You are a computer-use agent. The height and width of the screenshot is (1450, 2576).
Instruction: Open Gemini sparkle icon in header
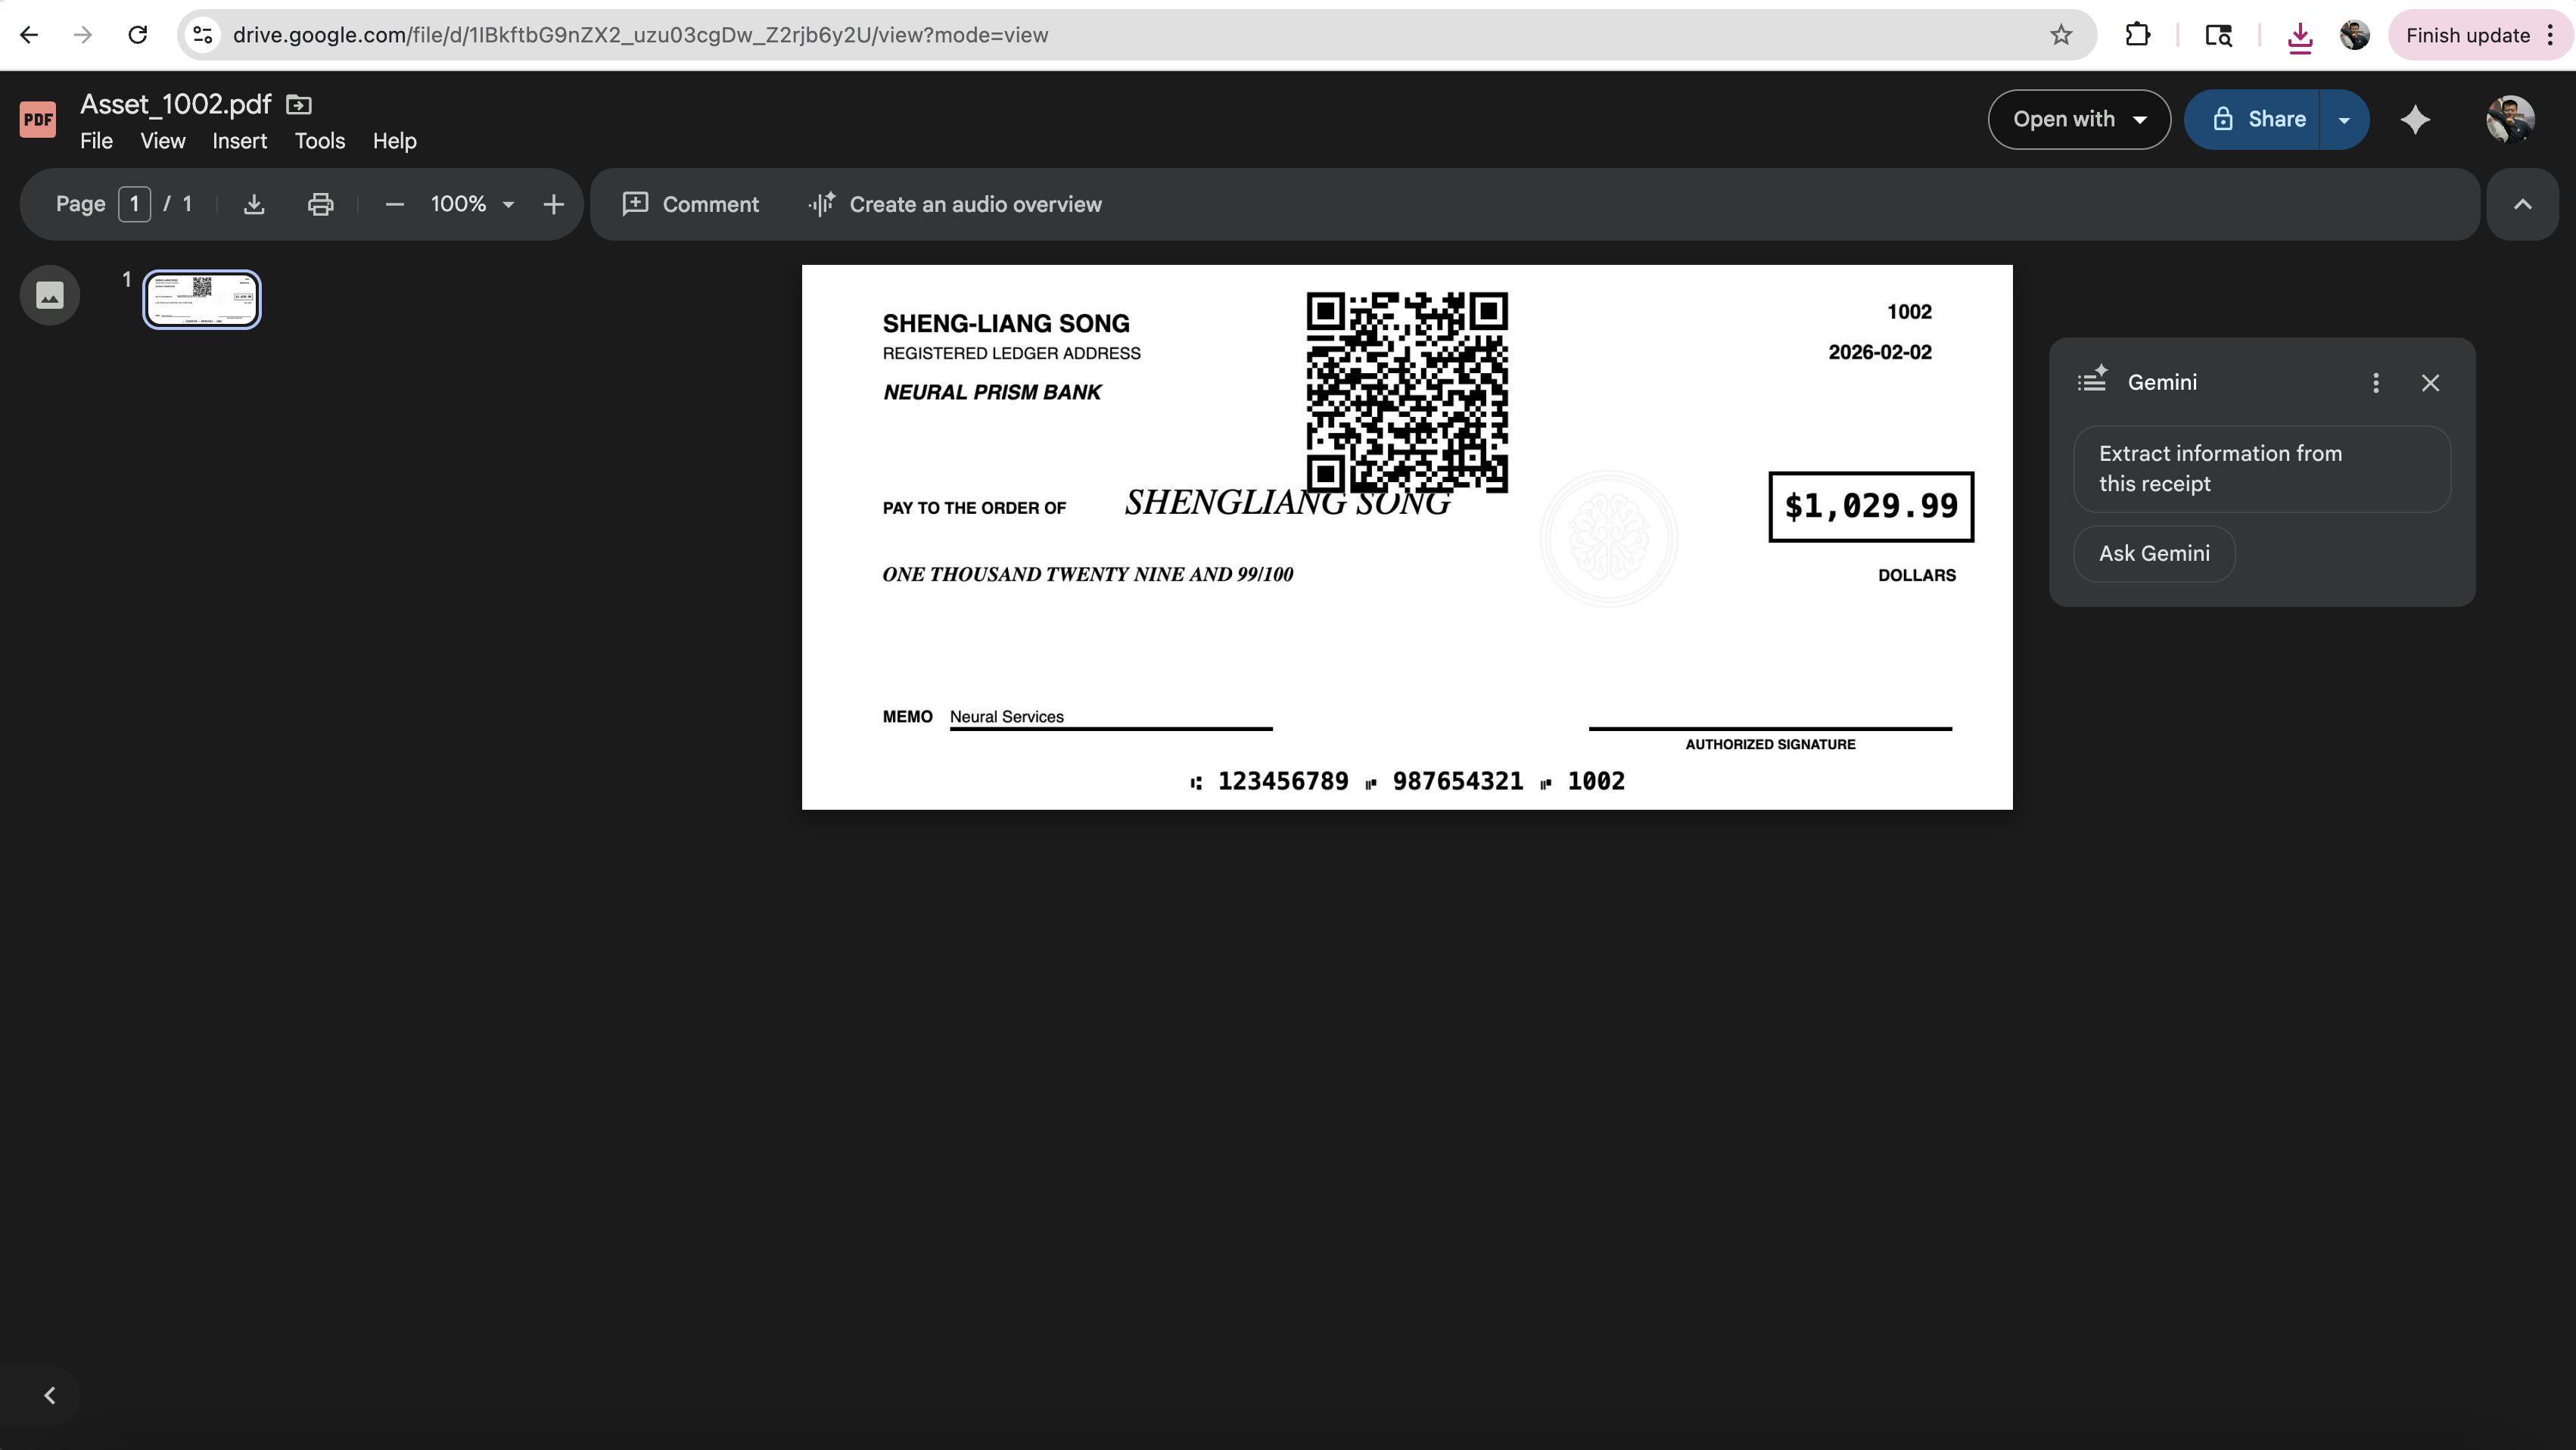coord(2415,120)
